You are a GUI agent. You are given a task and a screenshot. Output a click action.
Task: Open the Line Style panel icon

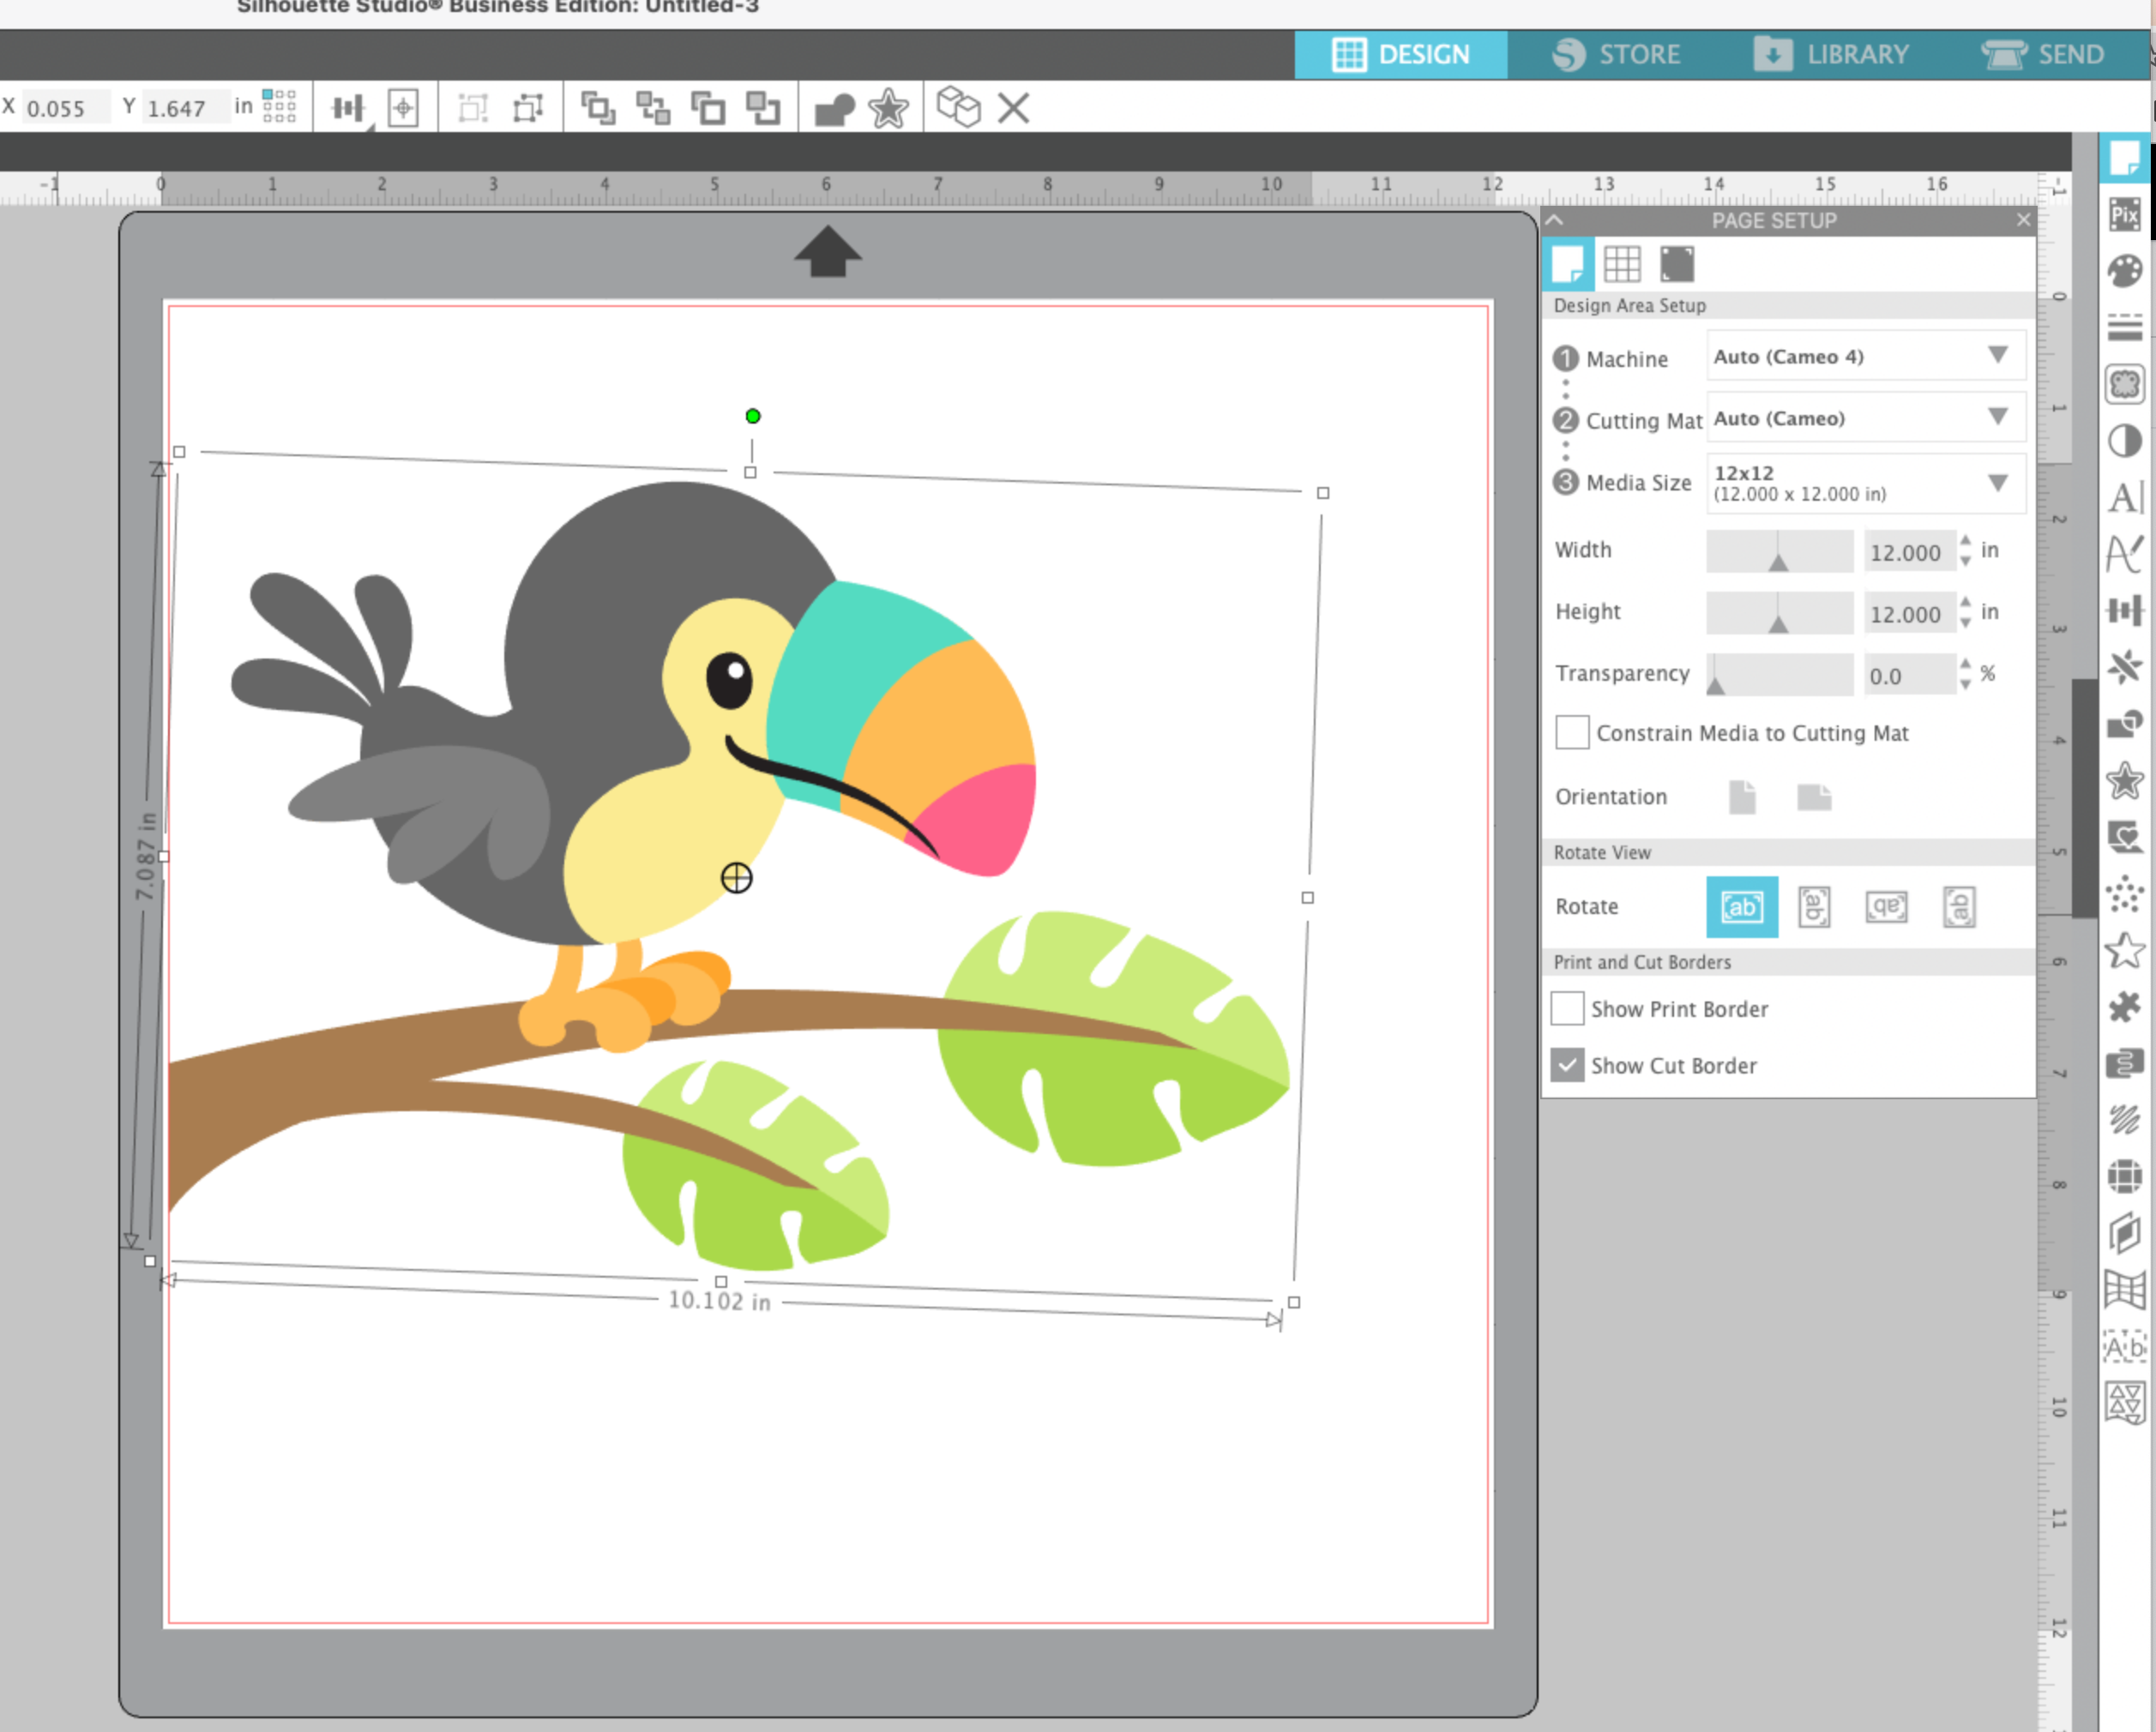pyautogui.click(x=2124, y=327)
